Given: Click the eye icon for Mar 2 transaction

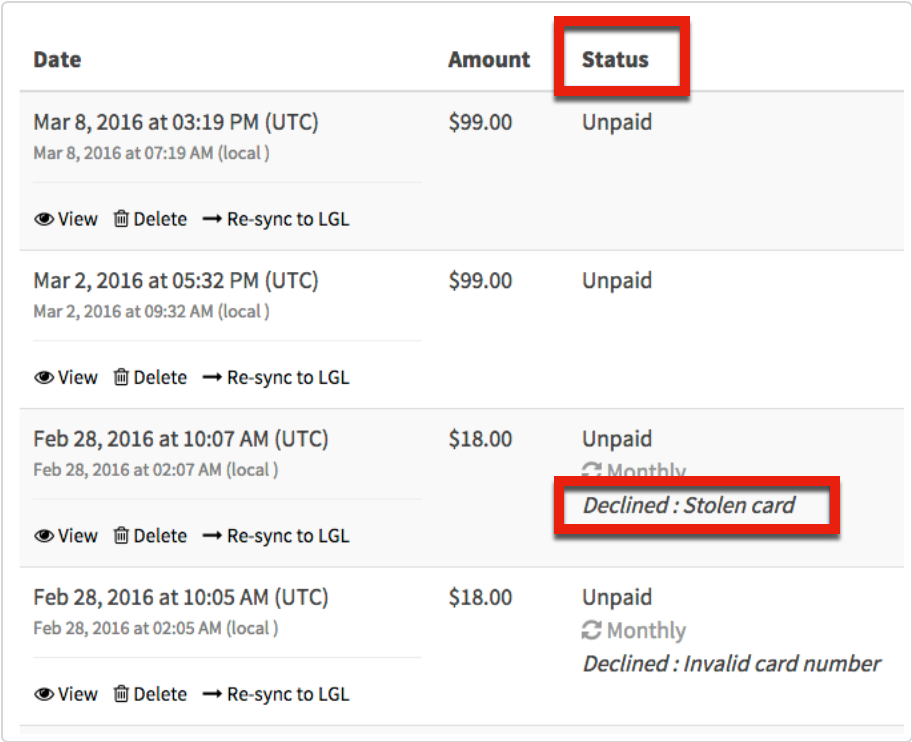Looking at the screenshot, I should pos(44,377).
